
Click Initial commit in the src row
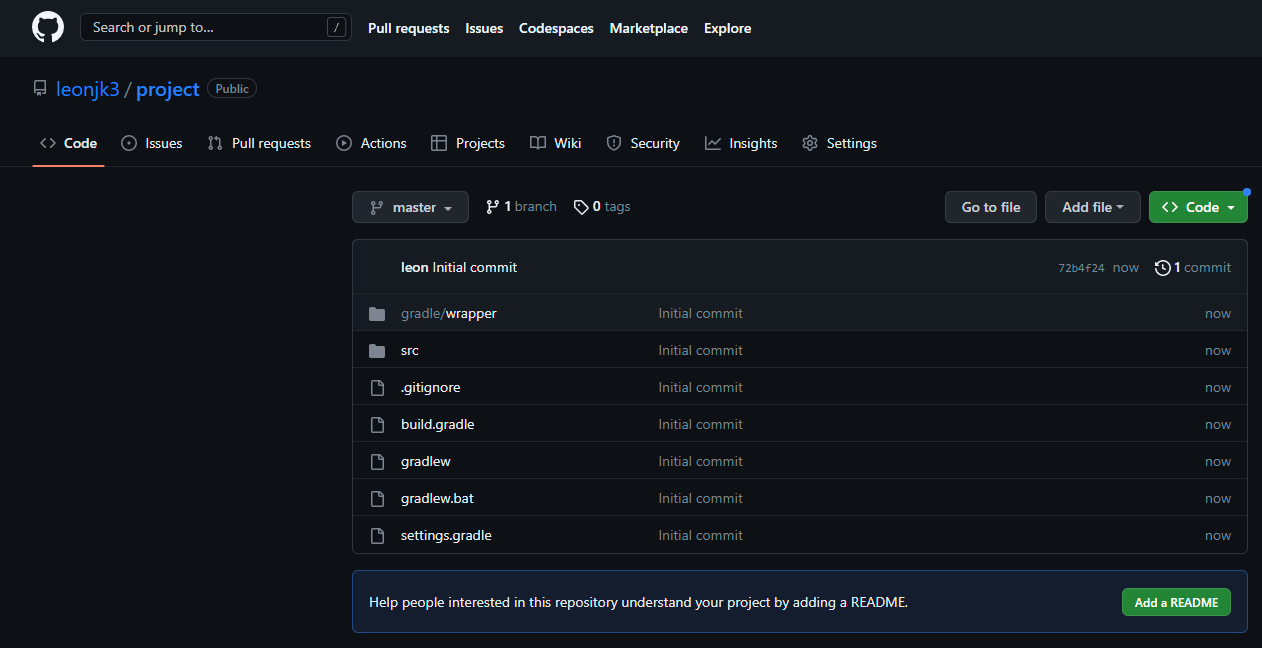(x=700, y=351)
